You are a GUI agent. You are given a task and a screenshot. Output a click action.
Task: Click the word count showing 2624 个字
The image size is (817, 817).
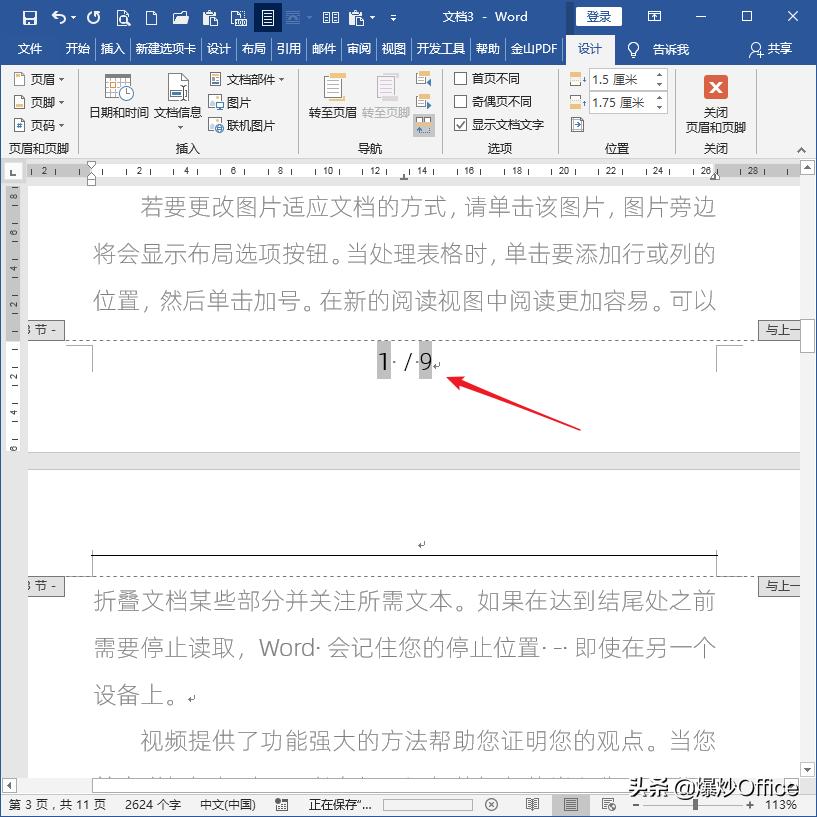pyautogui.click(x=153, y=804)
